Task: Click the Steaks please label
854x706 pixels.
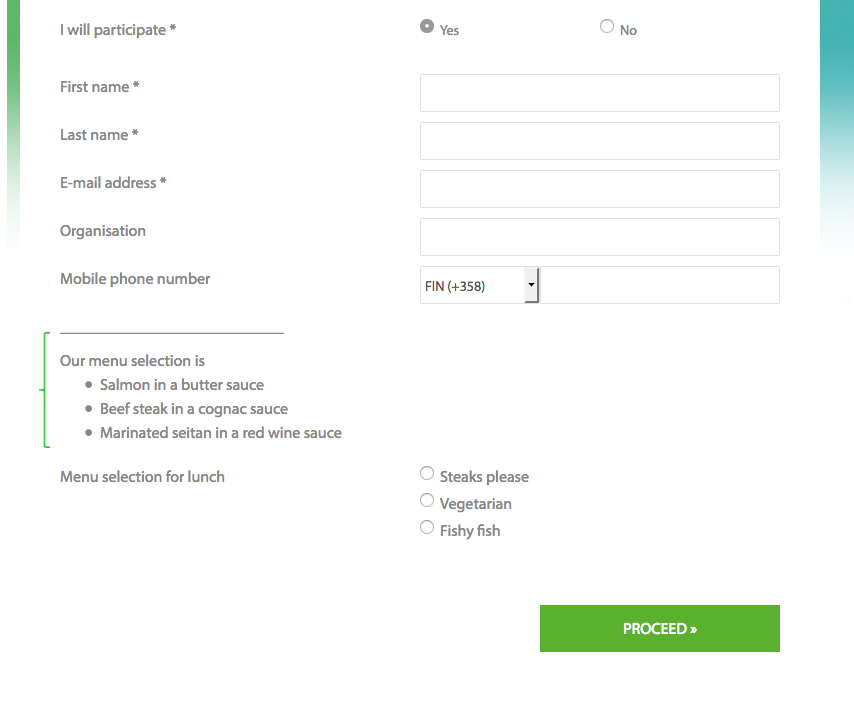Action: [484, 477]
